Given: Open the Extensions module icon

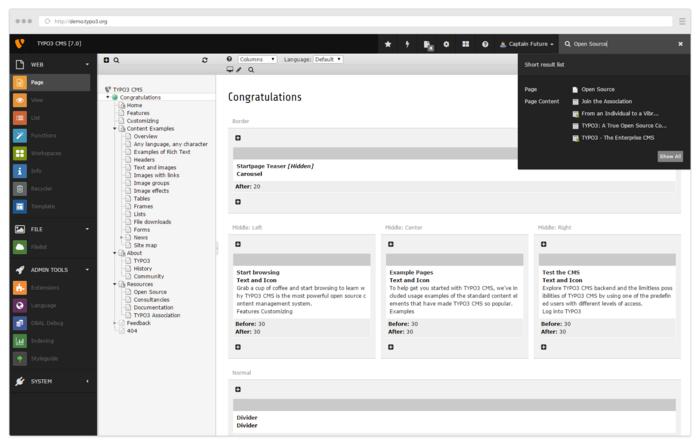Looking at the screenshot, I should point(21,288).
